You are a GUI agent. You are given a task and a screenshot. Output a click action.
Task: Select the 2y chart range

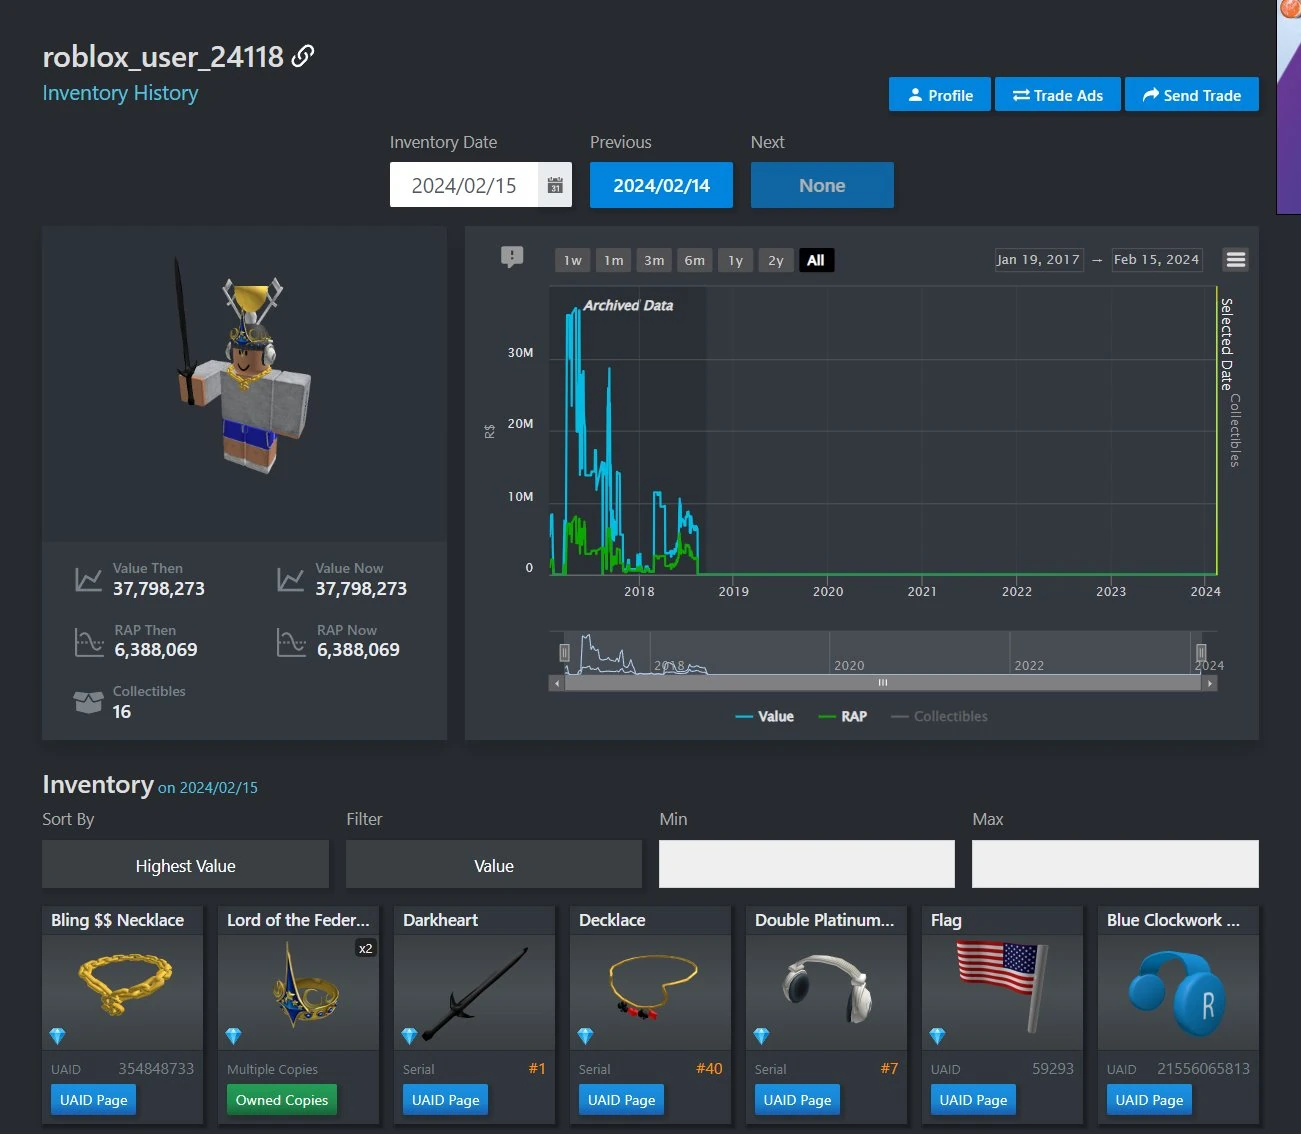pos(776,260)
